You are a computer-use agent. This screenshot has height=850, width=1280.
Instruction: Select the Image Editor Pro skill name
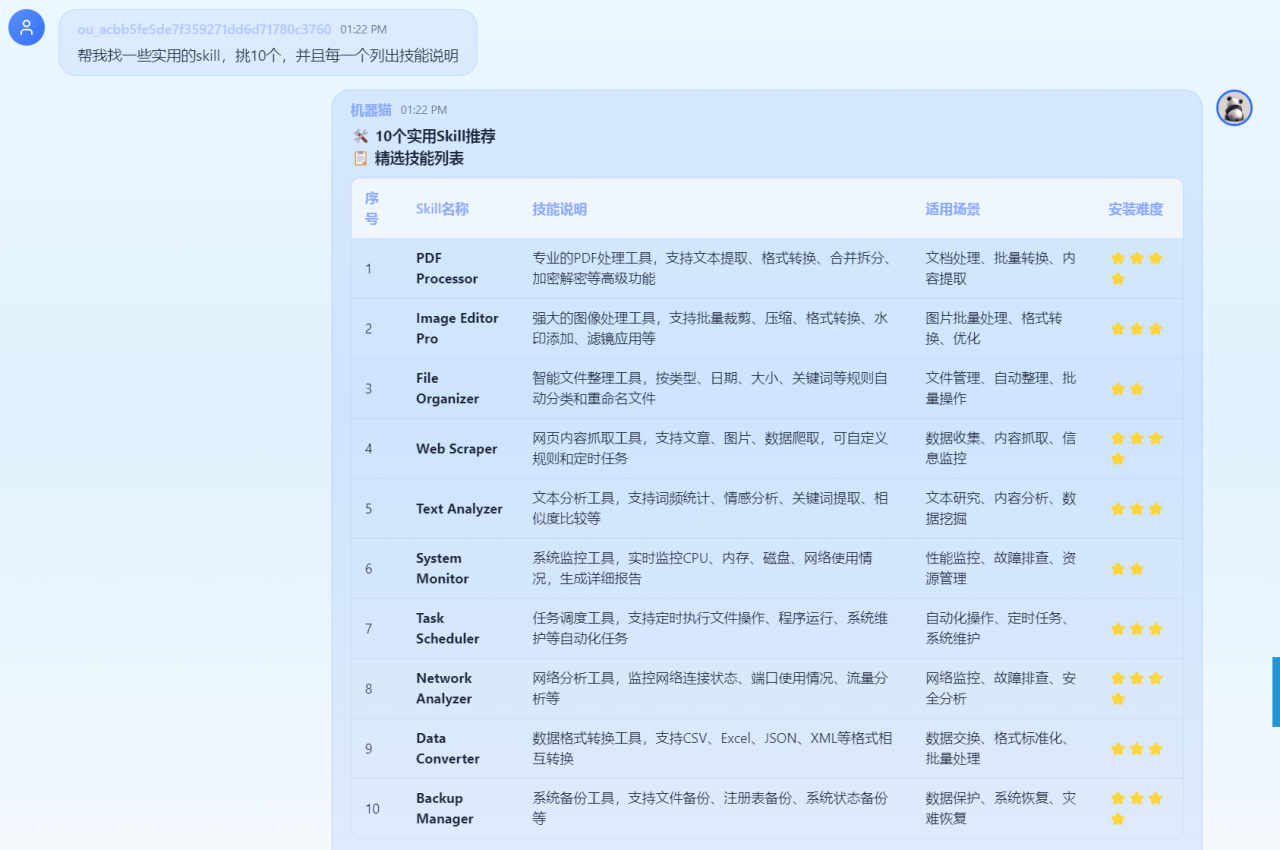(x=457, y=328)
